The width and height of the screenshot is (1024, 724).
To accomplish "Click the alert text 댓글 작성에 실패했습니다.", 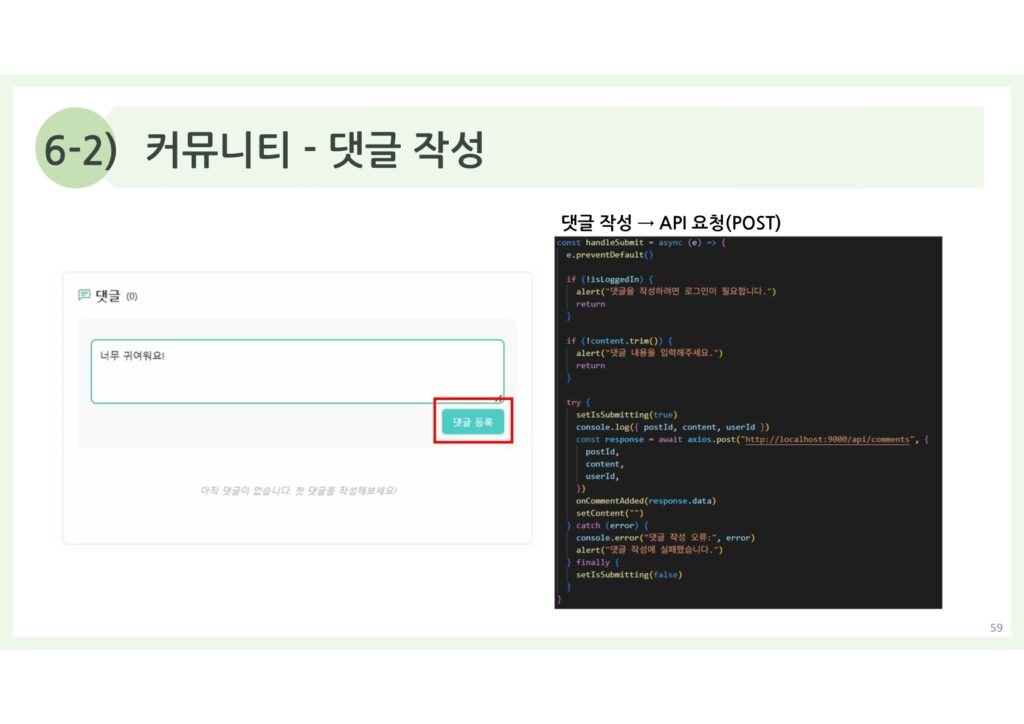I will (662, 550).
